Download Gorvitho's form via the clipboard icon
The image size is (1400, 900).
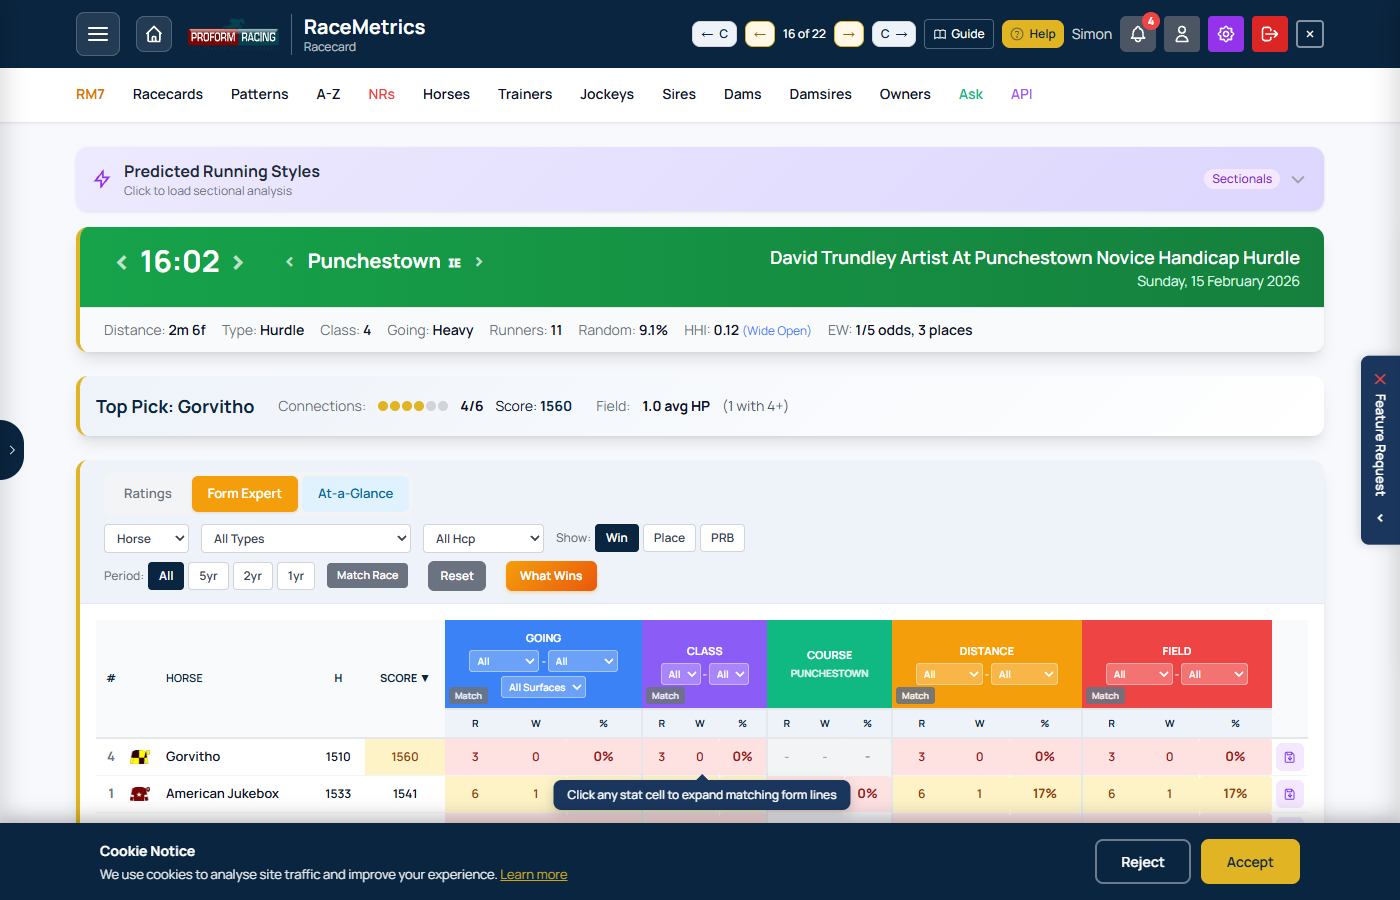1289,757
